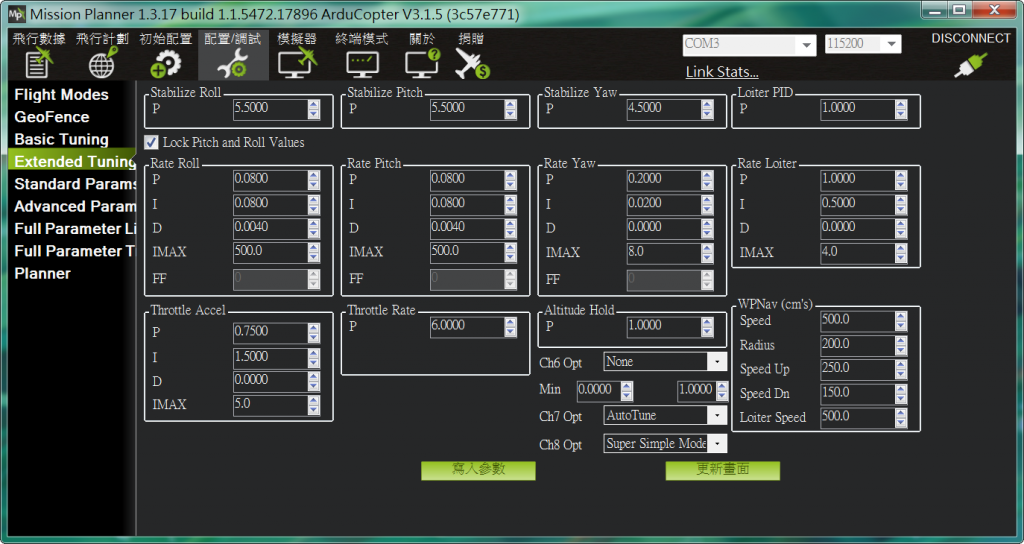Click the Rate Roll D stepper arrows
Screen dimensions: 1024x544
pos(314,229)
